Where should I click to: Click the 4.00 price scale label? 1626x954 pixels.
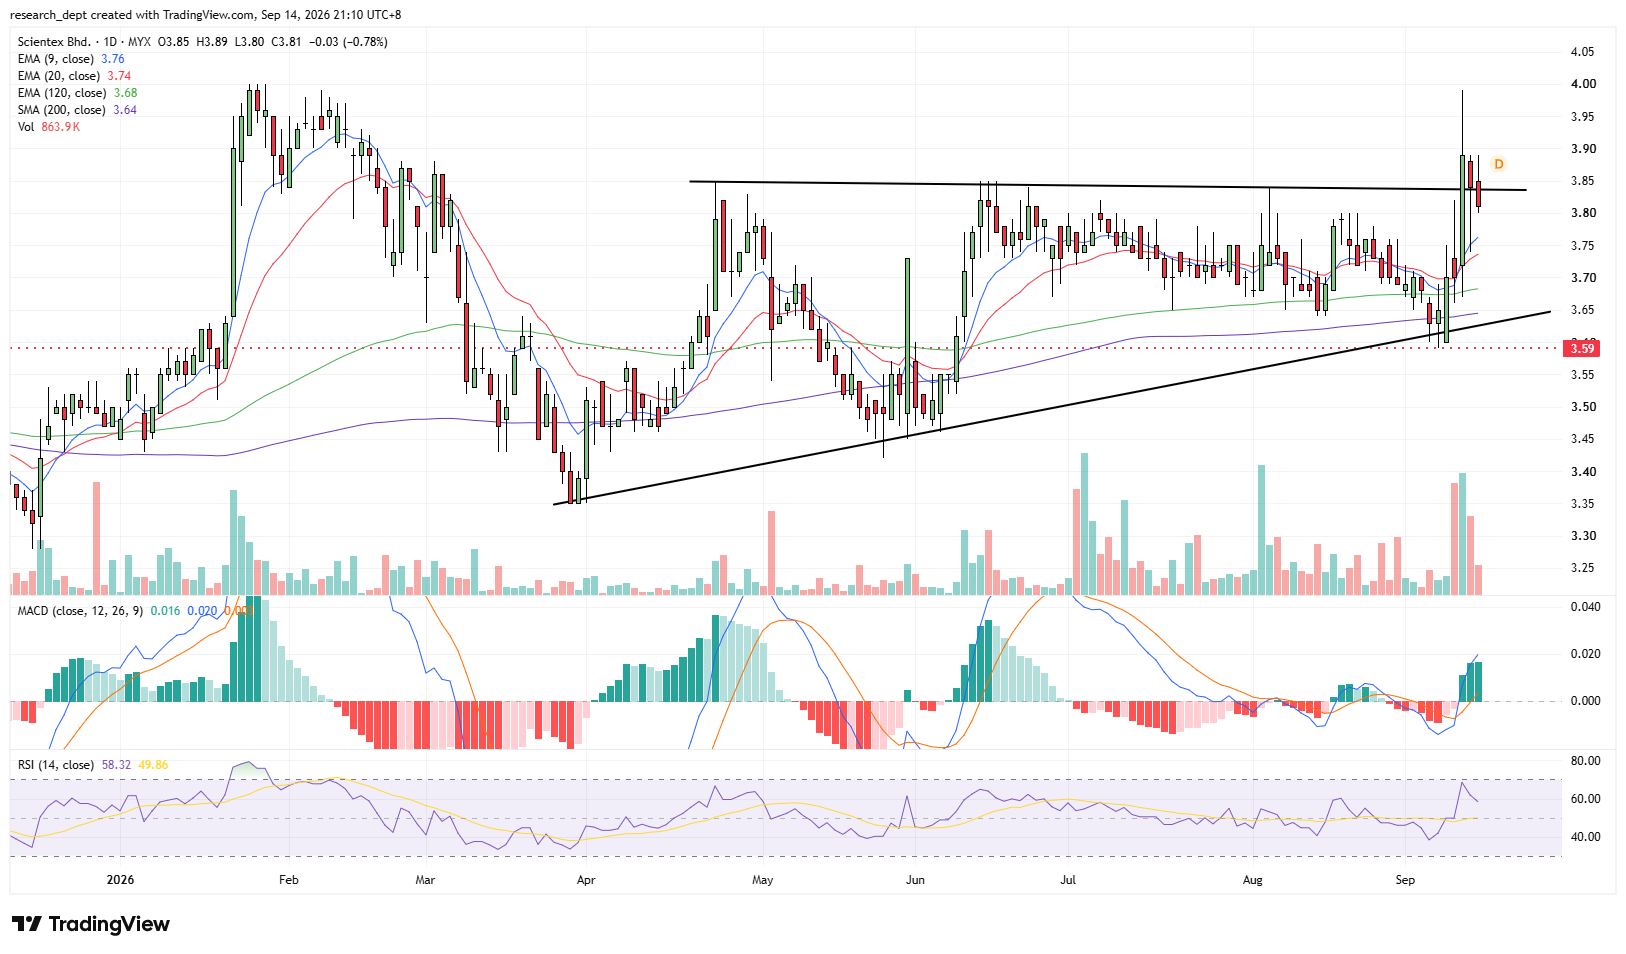1583,84
